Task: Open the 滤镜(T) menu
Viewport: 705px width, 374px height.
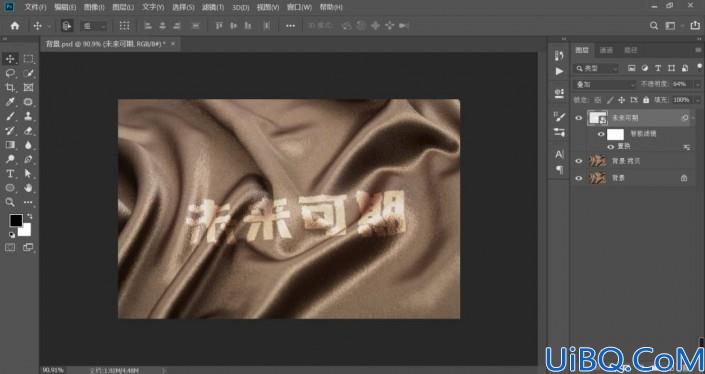Action: tap(213, 8)
